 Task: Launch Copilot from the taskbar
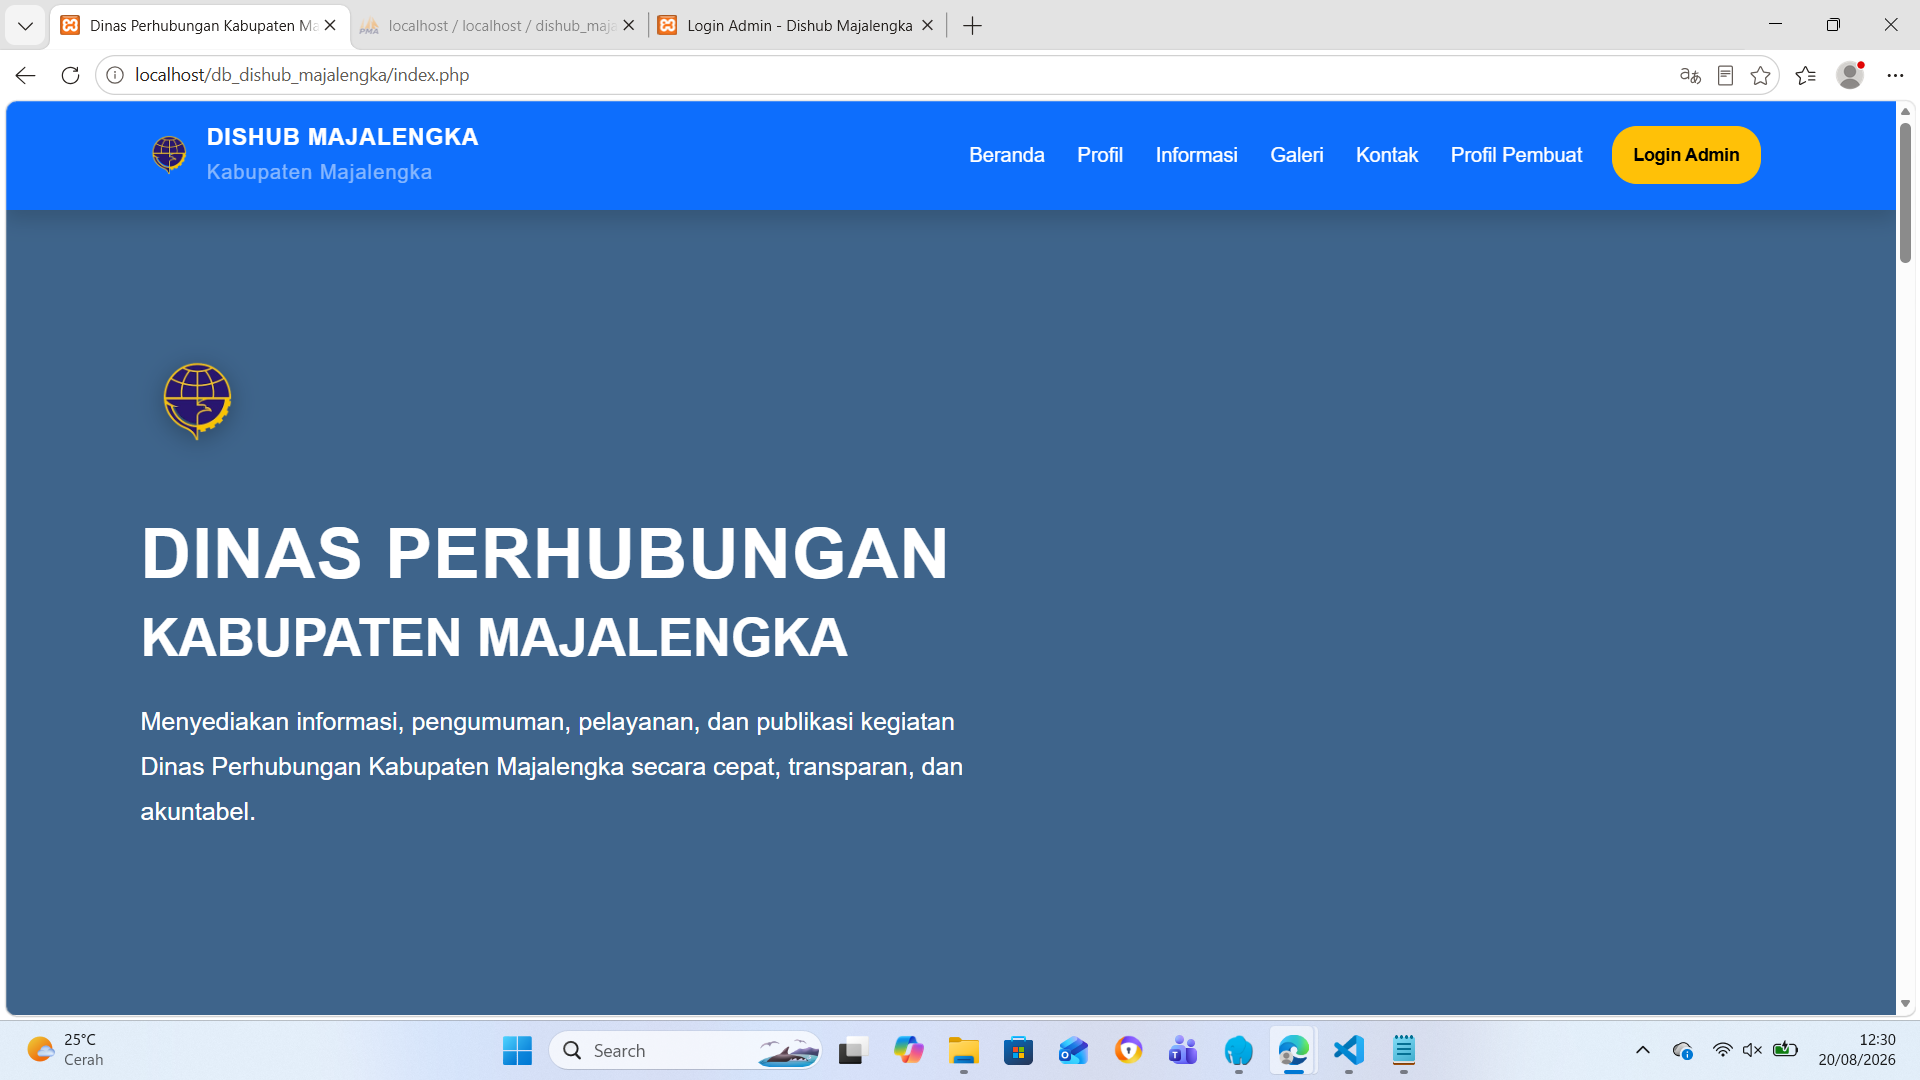coord(908,1050)
